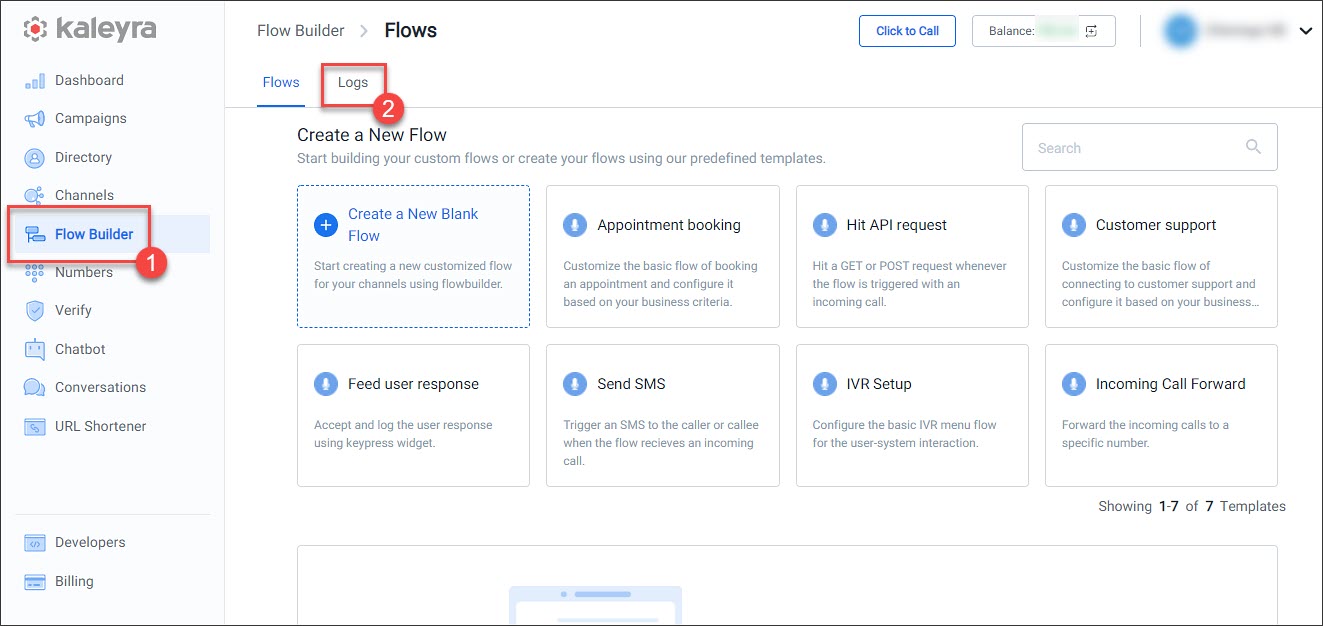The width and height of the screenshot is (1323, 626).
Task: Click the Channels icon in sidebar
Action: click(x=35, y=196)
